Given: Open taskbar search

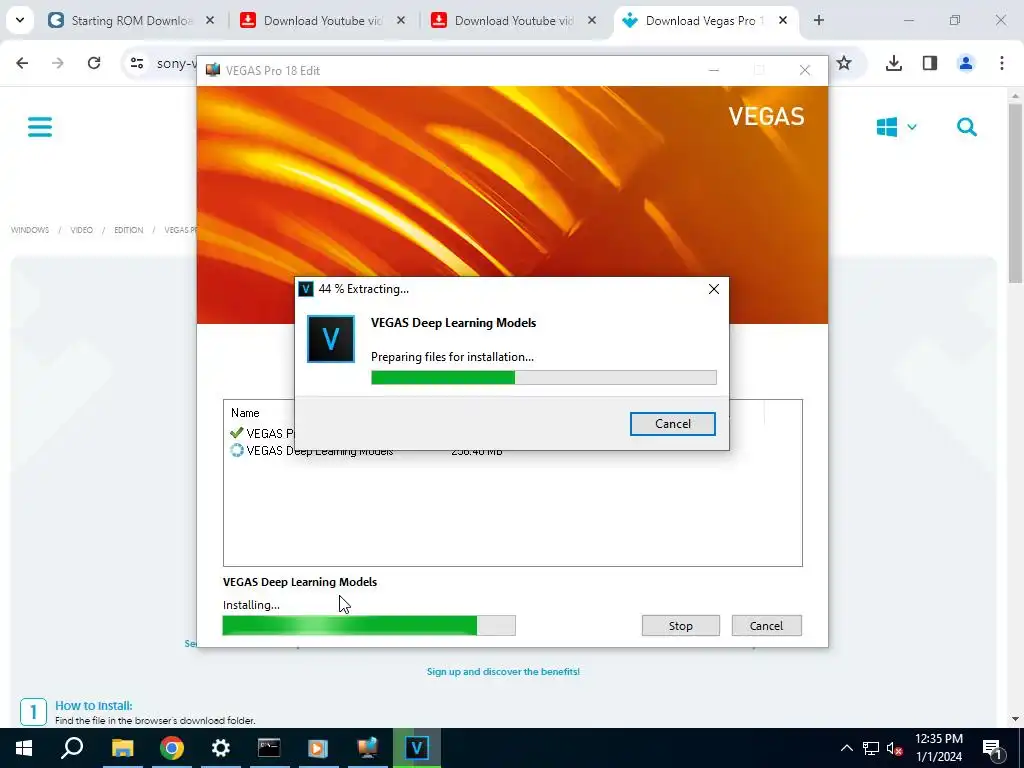Looking at the screenshot, I should tap(72, 748).
